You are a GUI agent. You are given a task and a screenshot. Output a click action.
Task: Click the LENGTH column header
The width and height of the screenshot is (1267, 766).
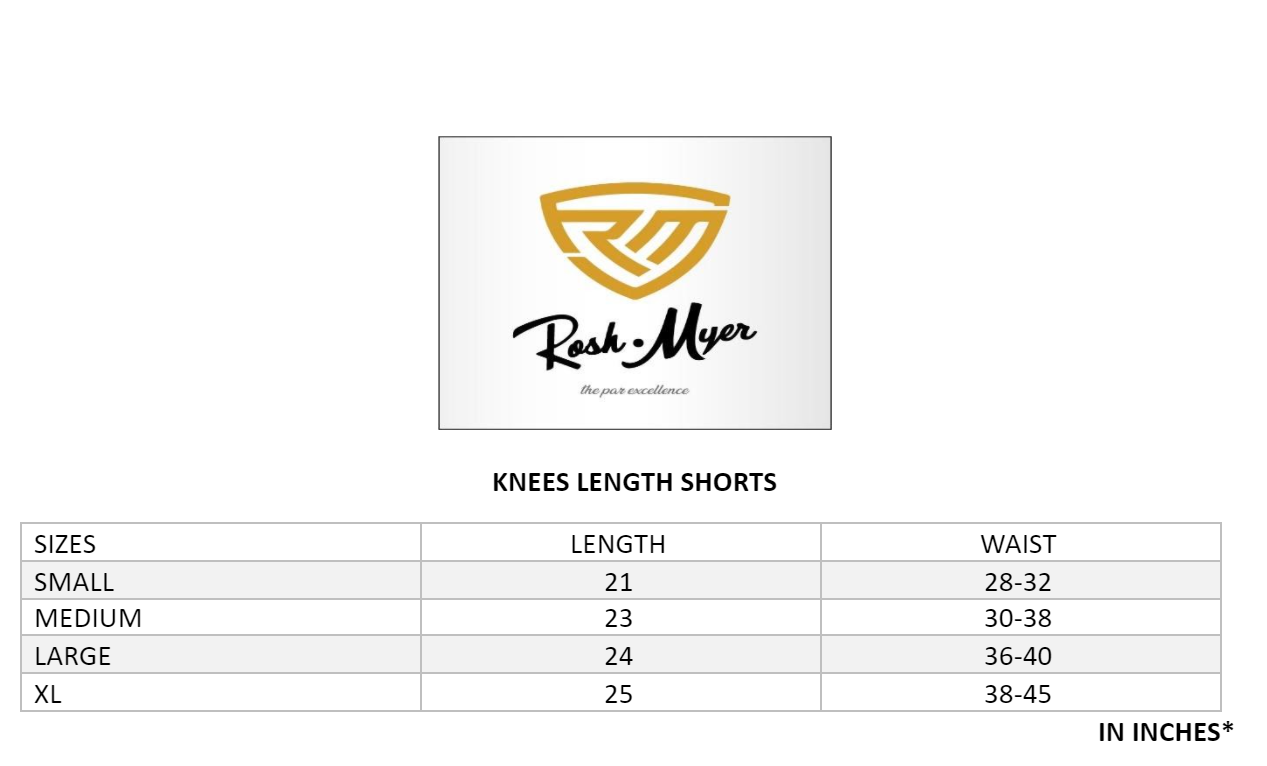pos(620,543)
